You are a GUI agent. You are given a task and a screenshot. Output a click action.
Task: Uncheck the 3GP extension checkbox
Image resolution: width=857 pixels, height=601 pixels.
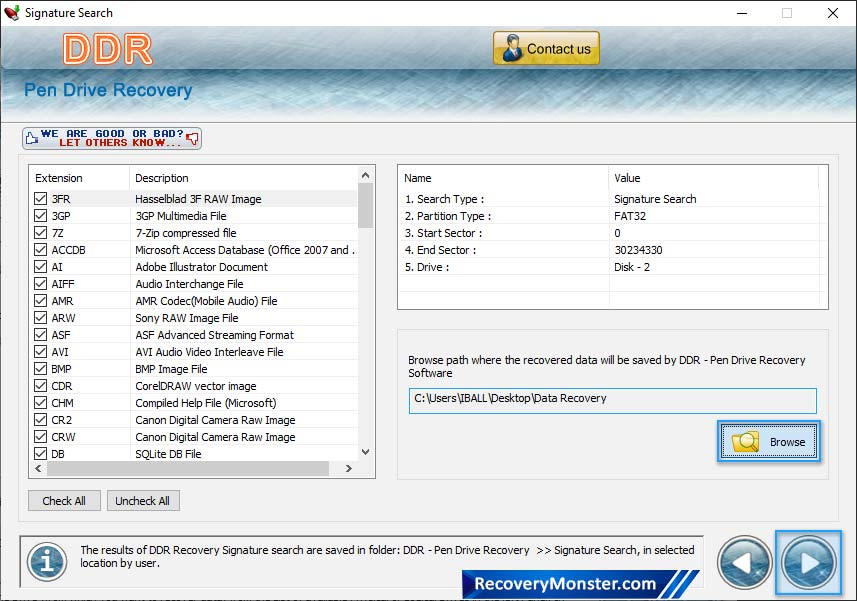tap(40, 216)
